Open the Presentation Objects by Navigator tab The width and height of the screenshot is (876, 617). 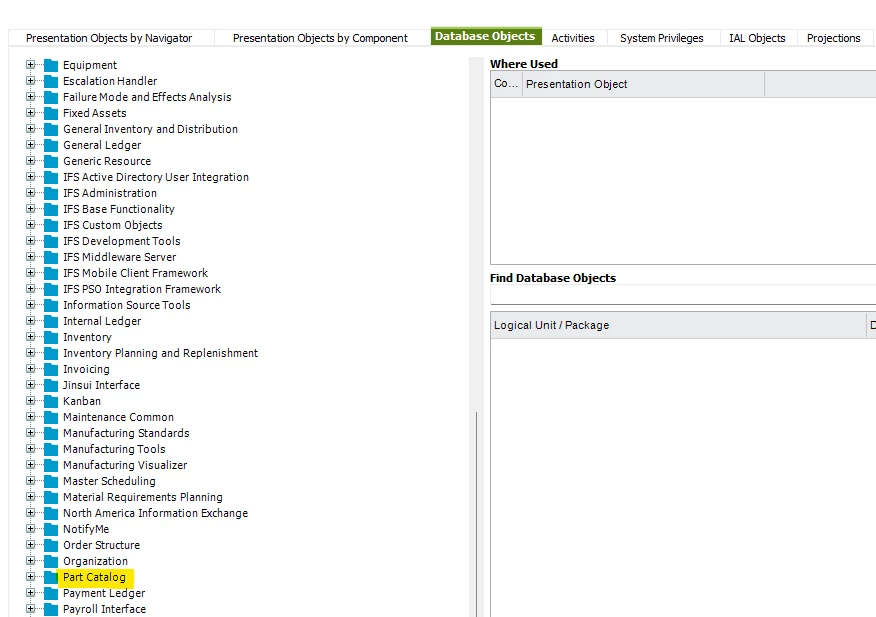point(109,38)
